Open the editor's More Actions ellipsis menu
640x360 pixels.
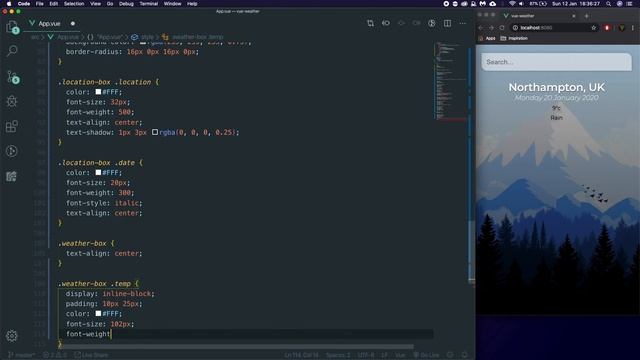(462, 23)
